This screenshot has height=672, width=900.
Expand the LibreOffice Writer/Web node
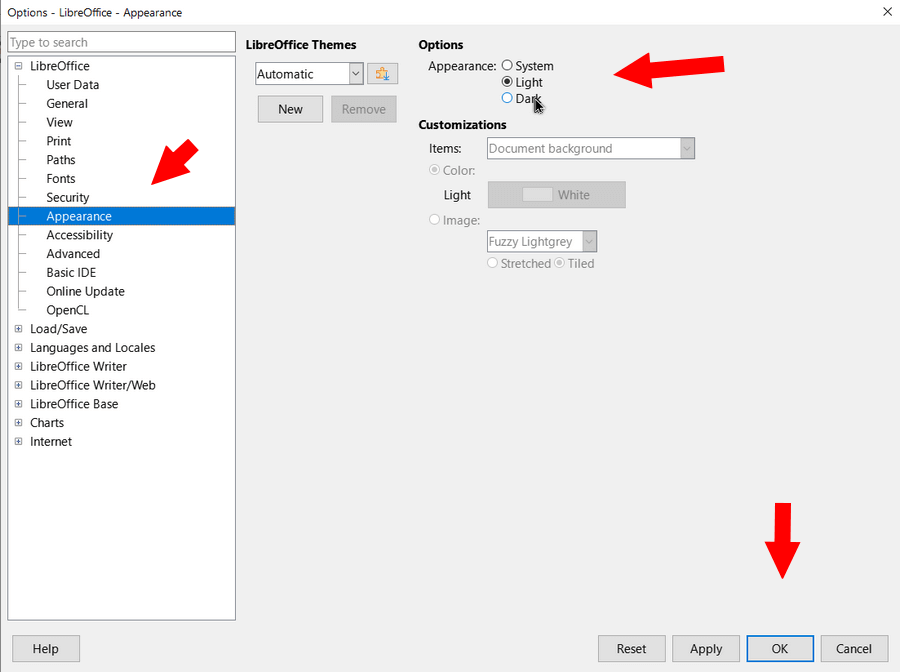(x=18, y=385)
